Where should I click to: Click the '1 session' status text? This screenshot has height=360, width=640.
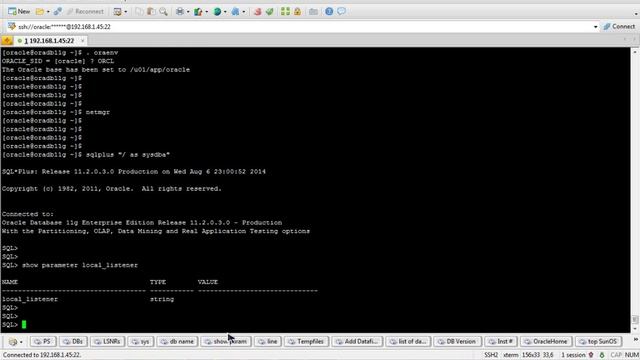tap(573, 355)
